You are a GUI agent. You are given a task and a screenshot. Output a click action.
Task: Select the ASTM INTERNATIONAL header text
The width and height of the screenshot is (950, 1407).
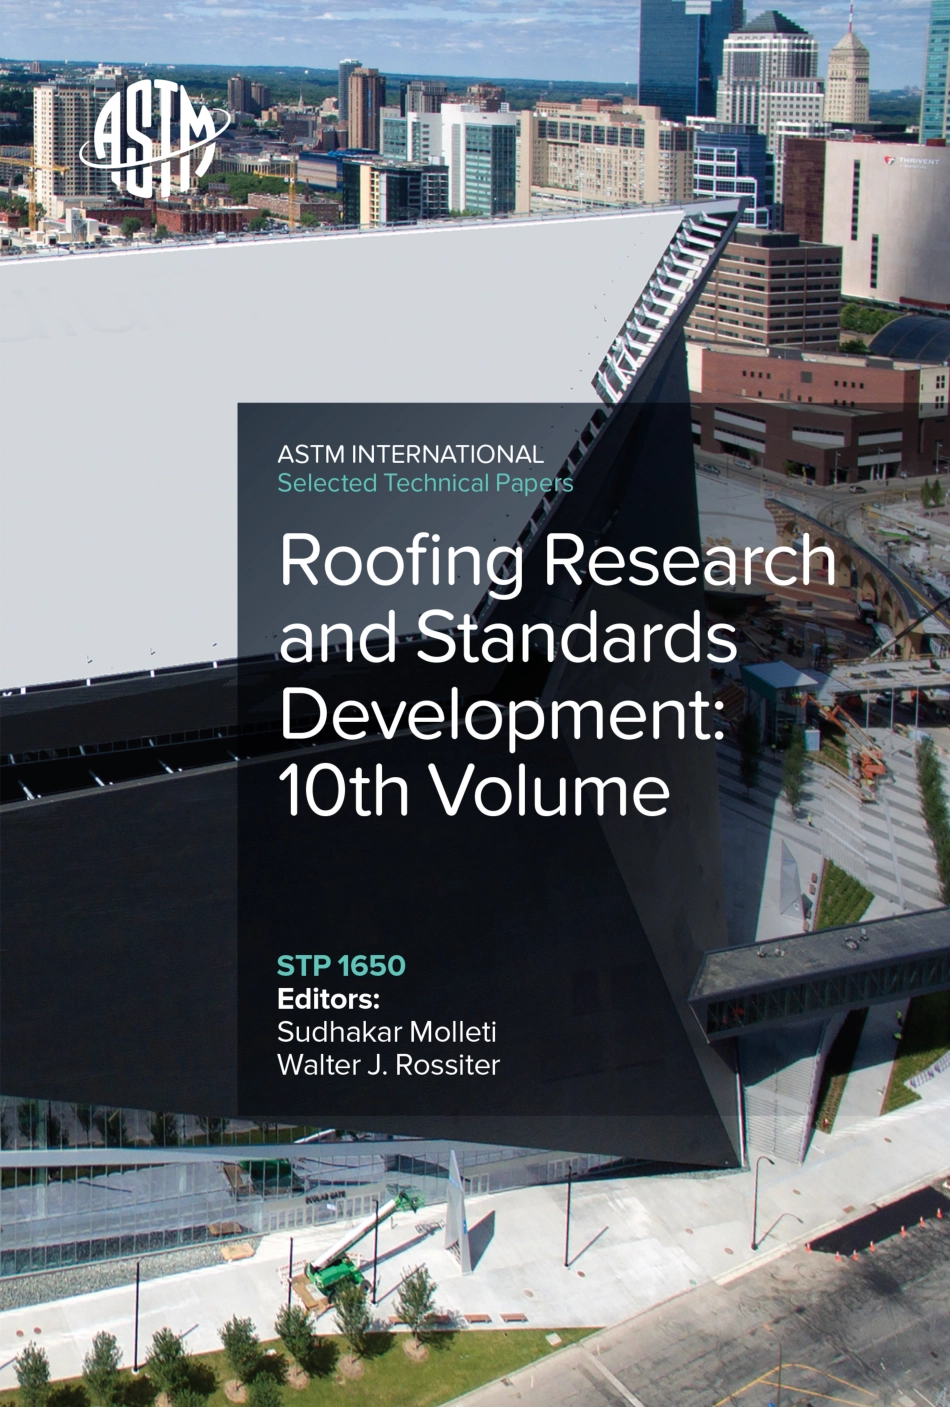pyautogui.click(x=413, y=453)
